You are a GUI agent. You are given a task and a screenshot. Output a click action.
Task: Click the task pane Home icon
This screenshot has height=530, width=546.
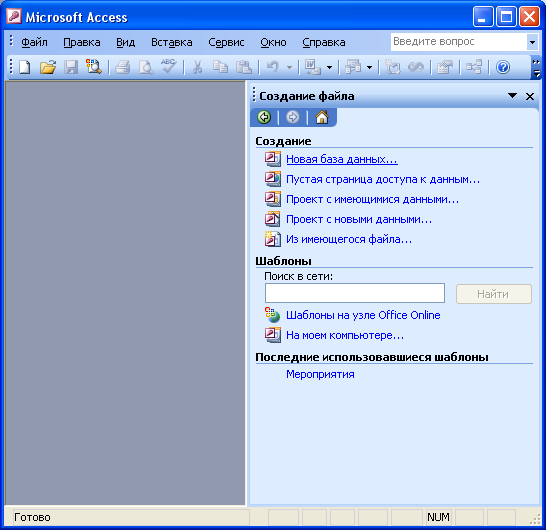322,117
